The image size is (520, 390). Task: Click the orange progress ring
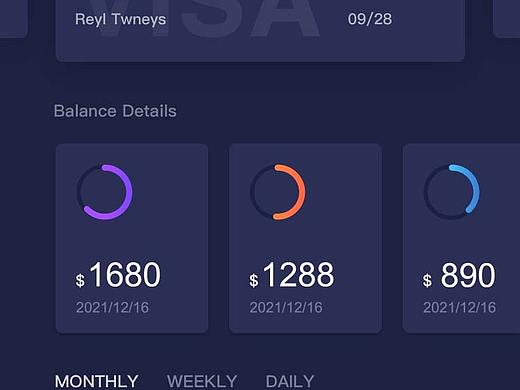(x=278, y=192)
